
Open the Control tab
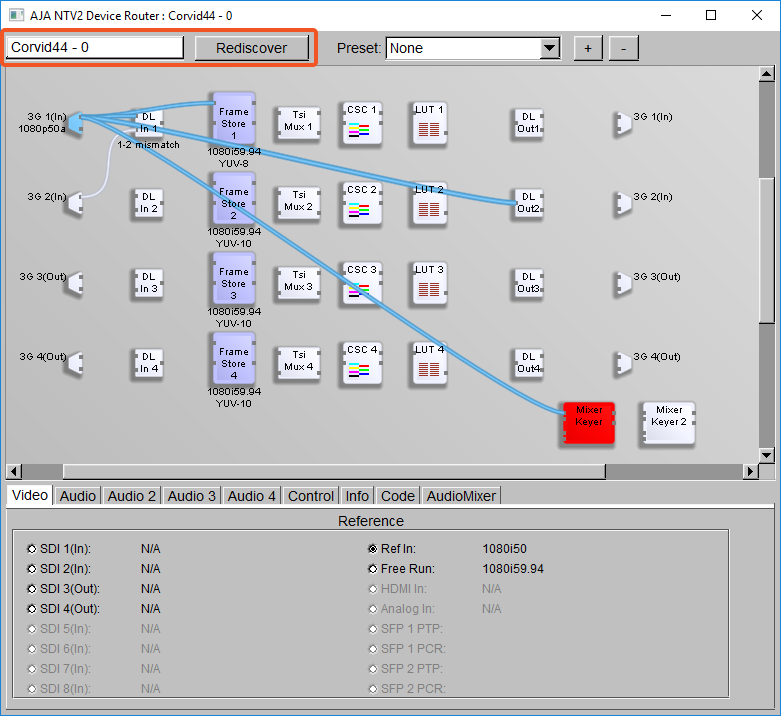point(310,495)
